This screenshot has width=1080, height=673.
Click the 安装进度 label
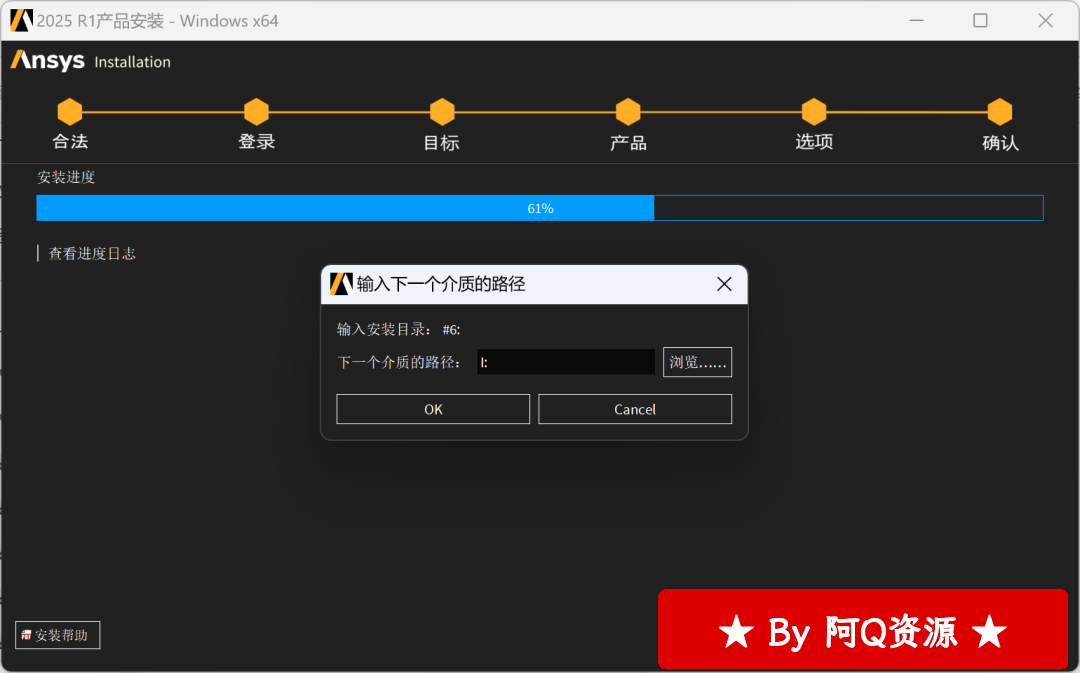pos(66,177)
